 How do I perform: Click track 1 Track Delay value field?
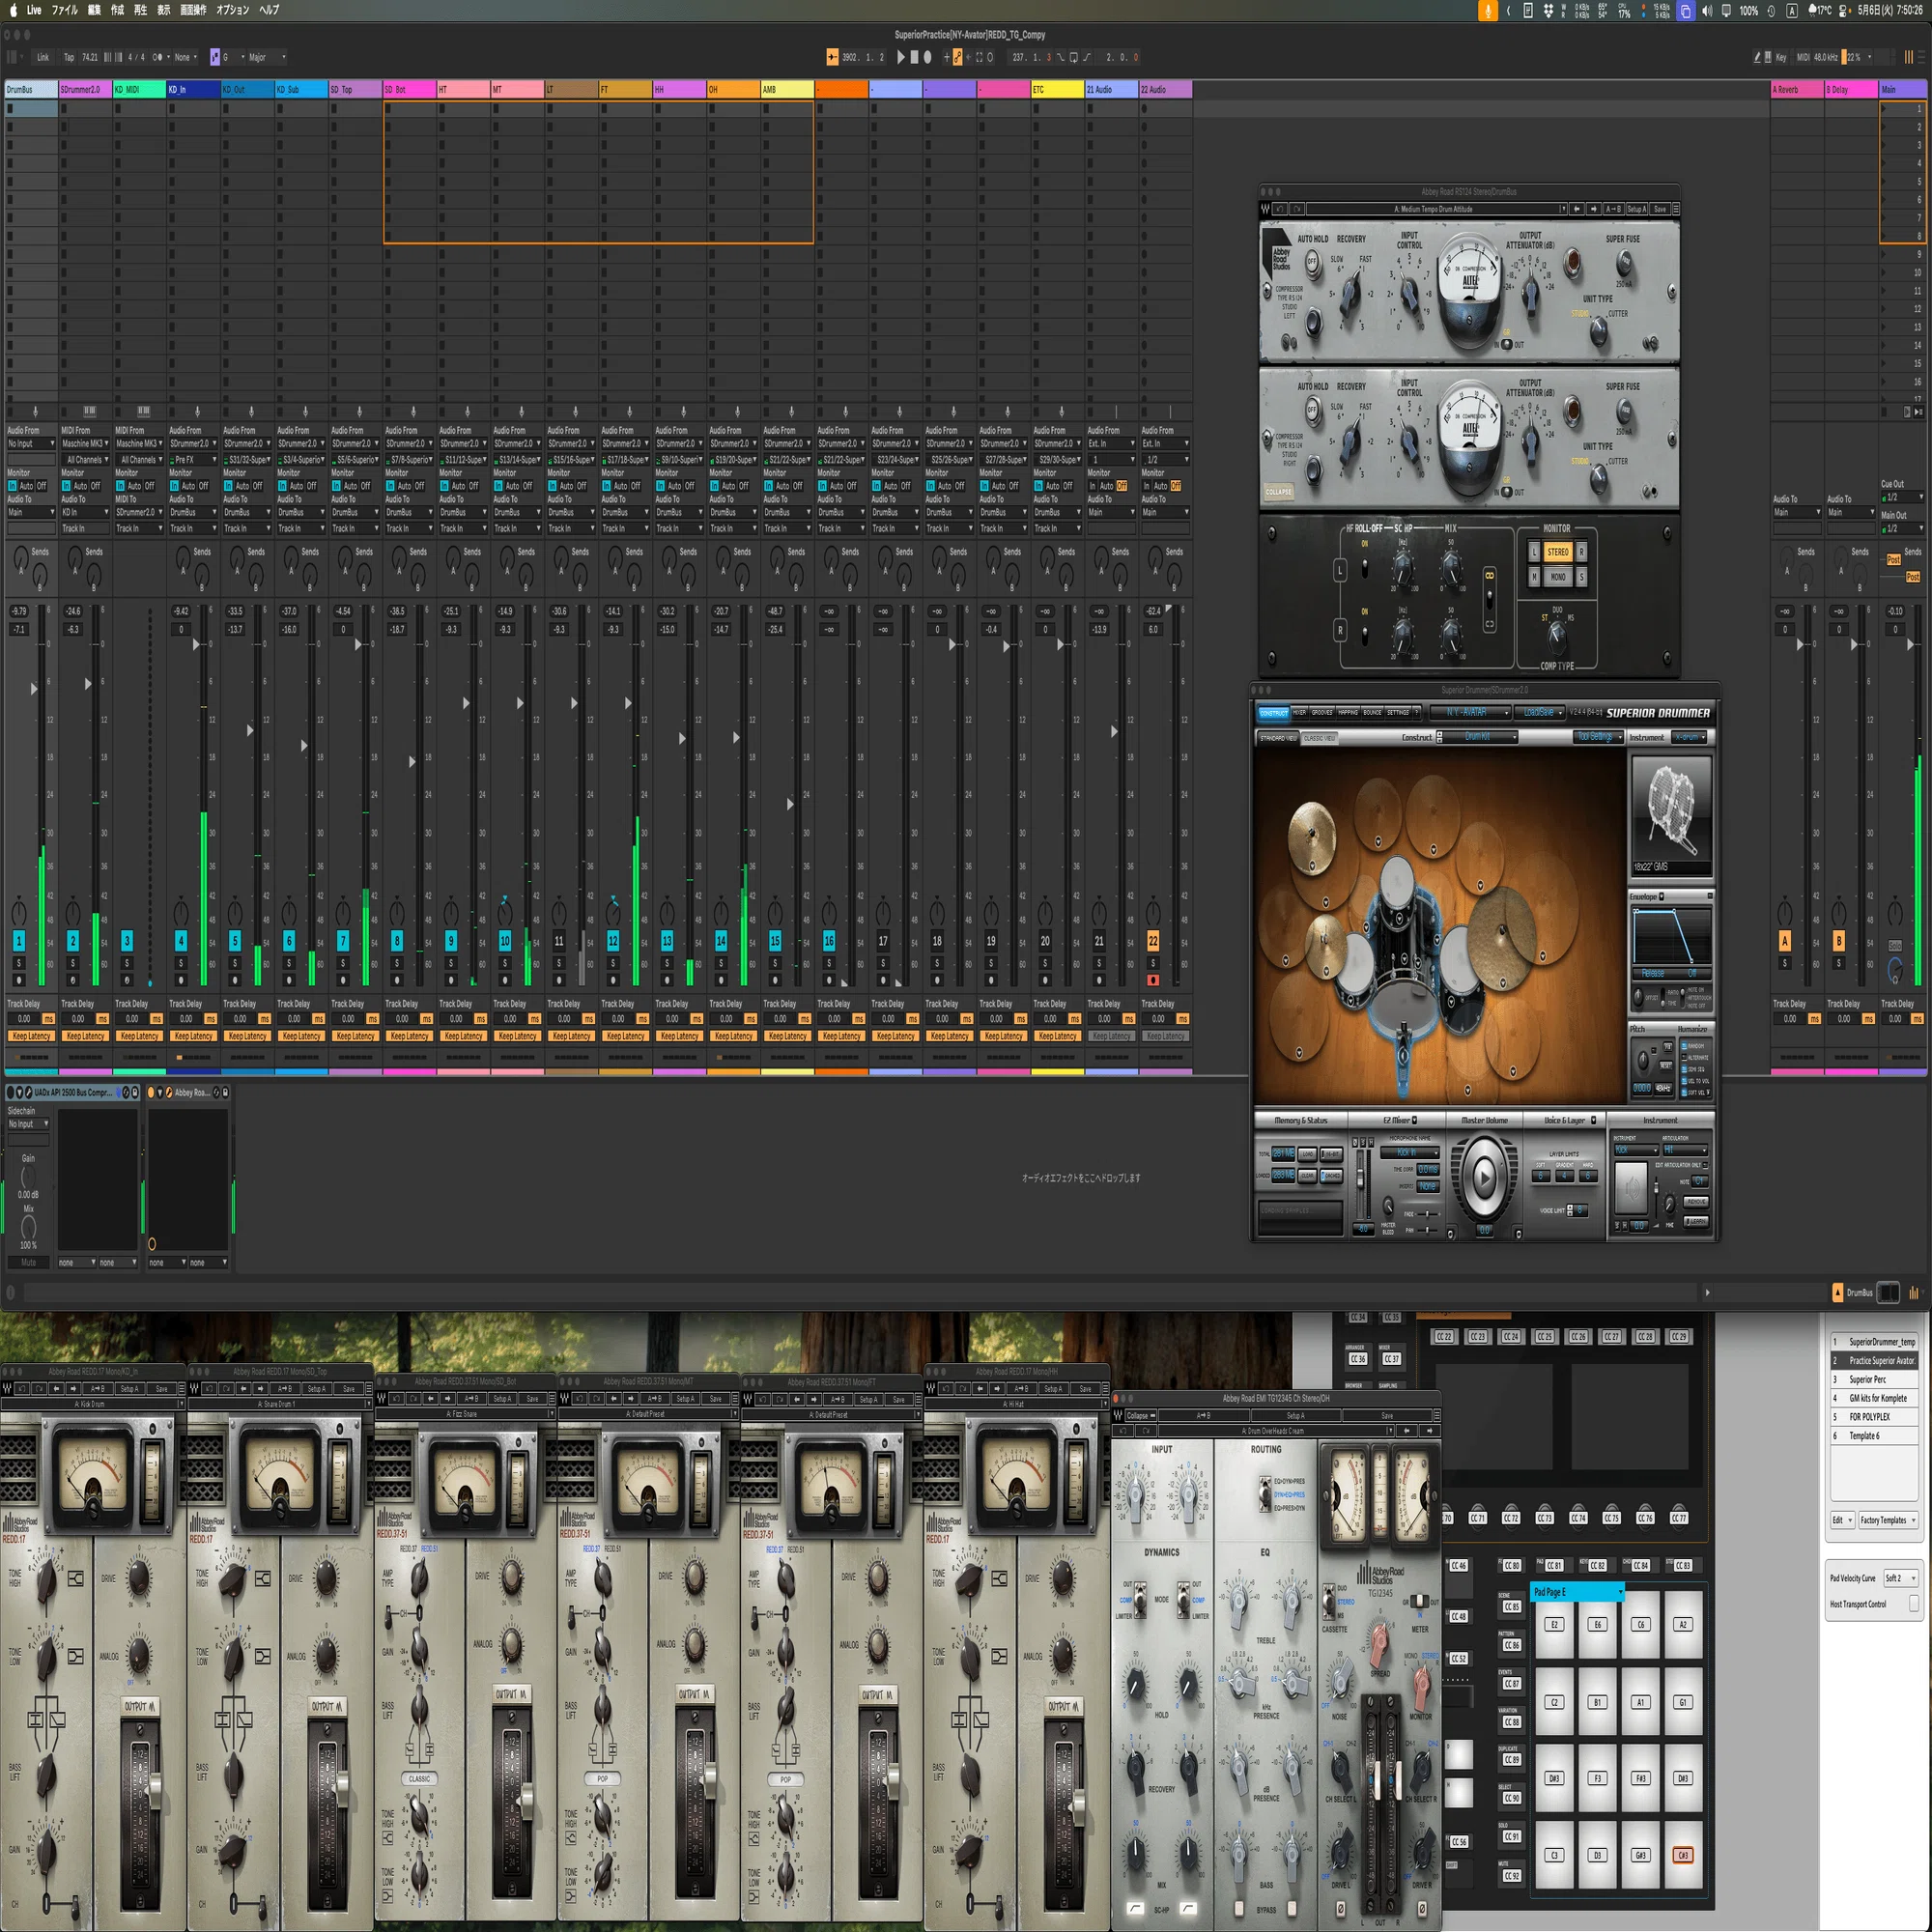24,1019
